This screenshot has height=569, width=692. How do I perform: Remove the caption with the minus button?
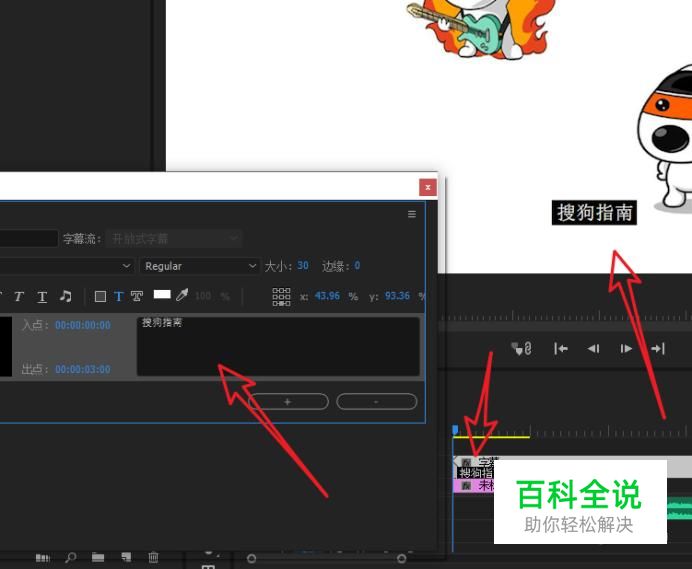point(376,402)
